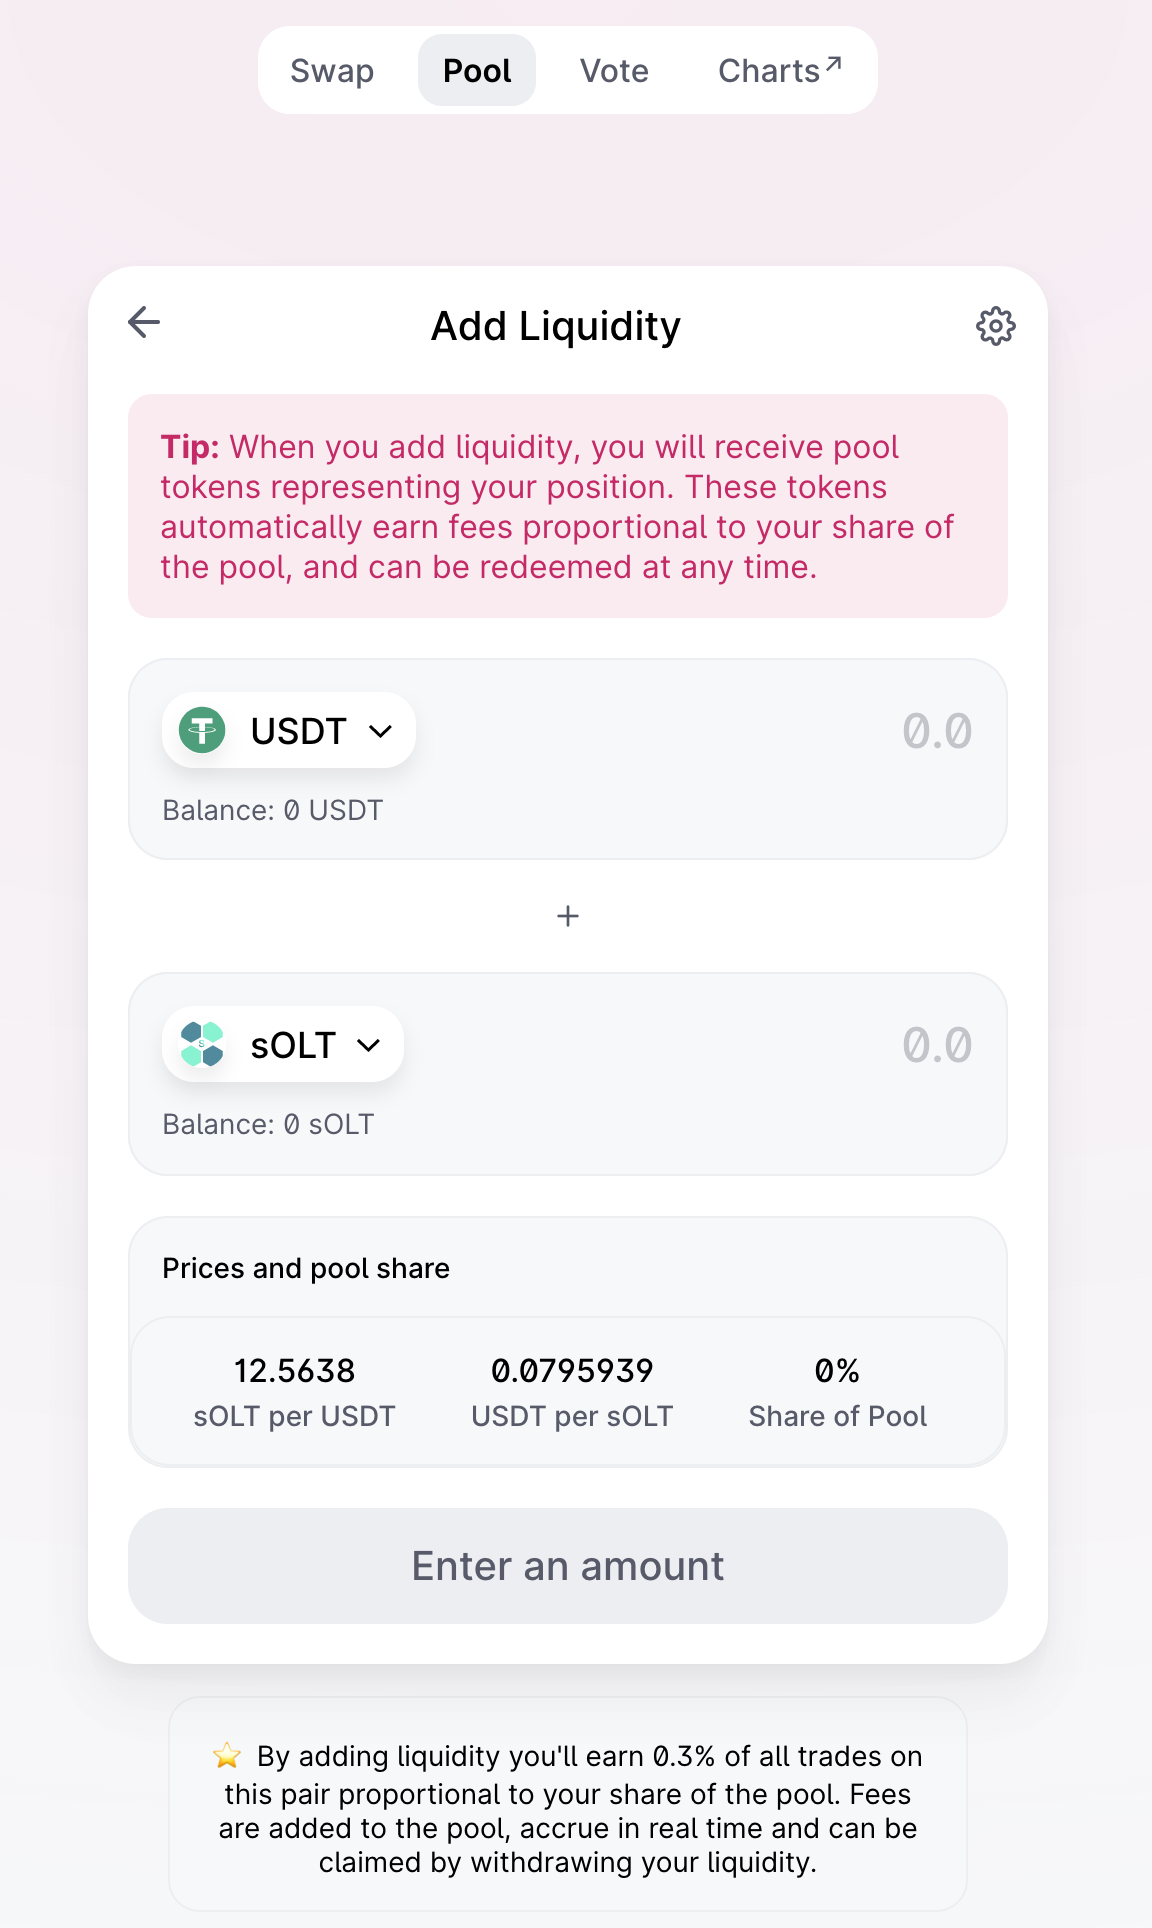Select the Pool tab
Viewport: 1152px width, 1928px height.
click(x=477, y=71)
